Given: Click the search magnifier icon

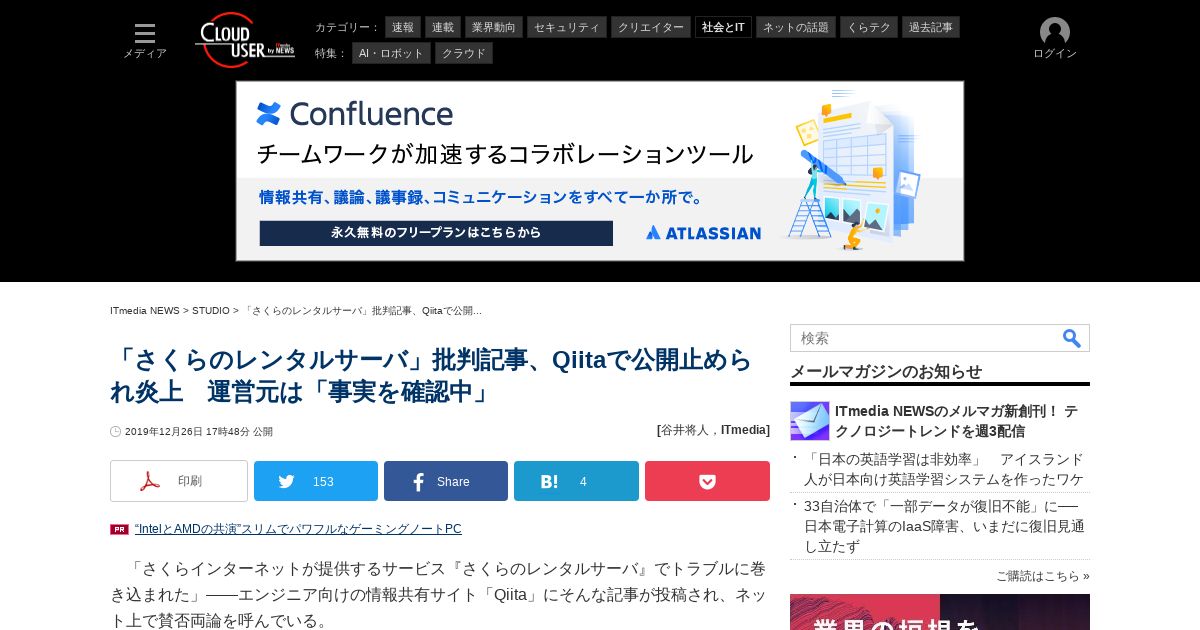Looking at the screenshot, I should click(x=1072, y=338).
